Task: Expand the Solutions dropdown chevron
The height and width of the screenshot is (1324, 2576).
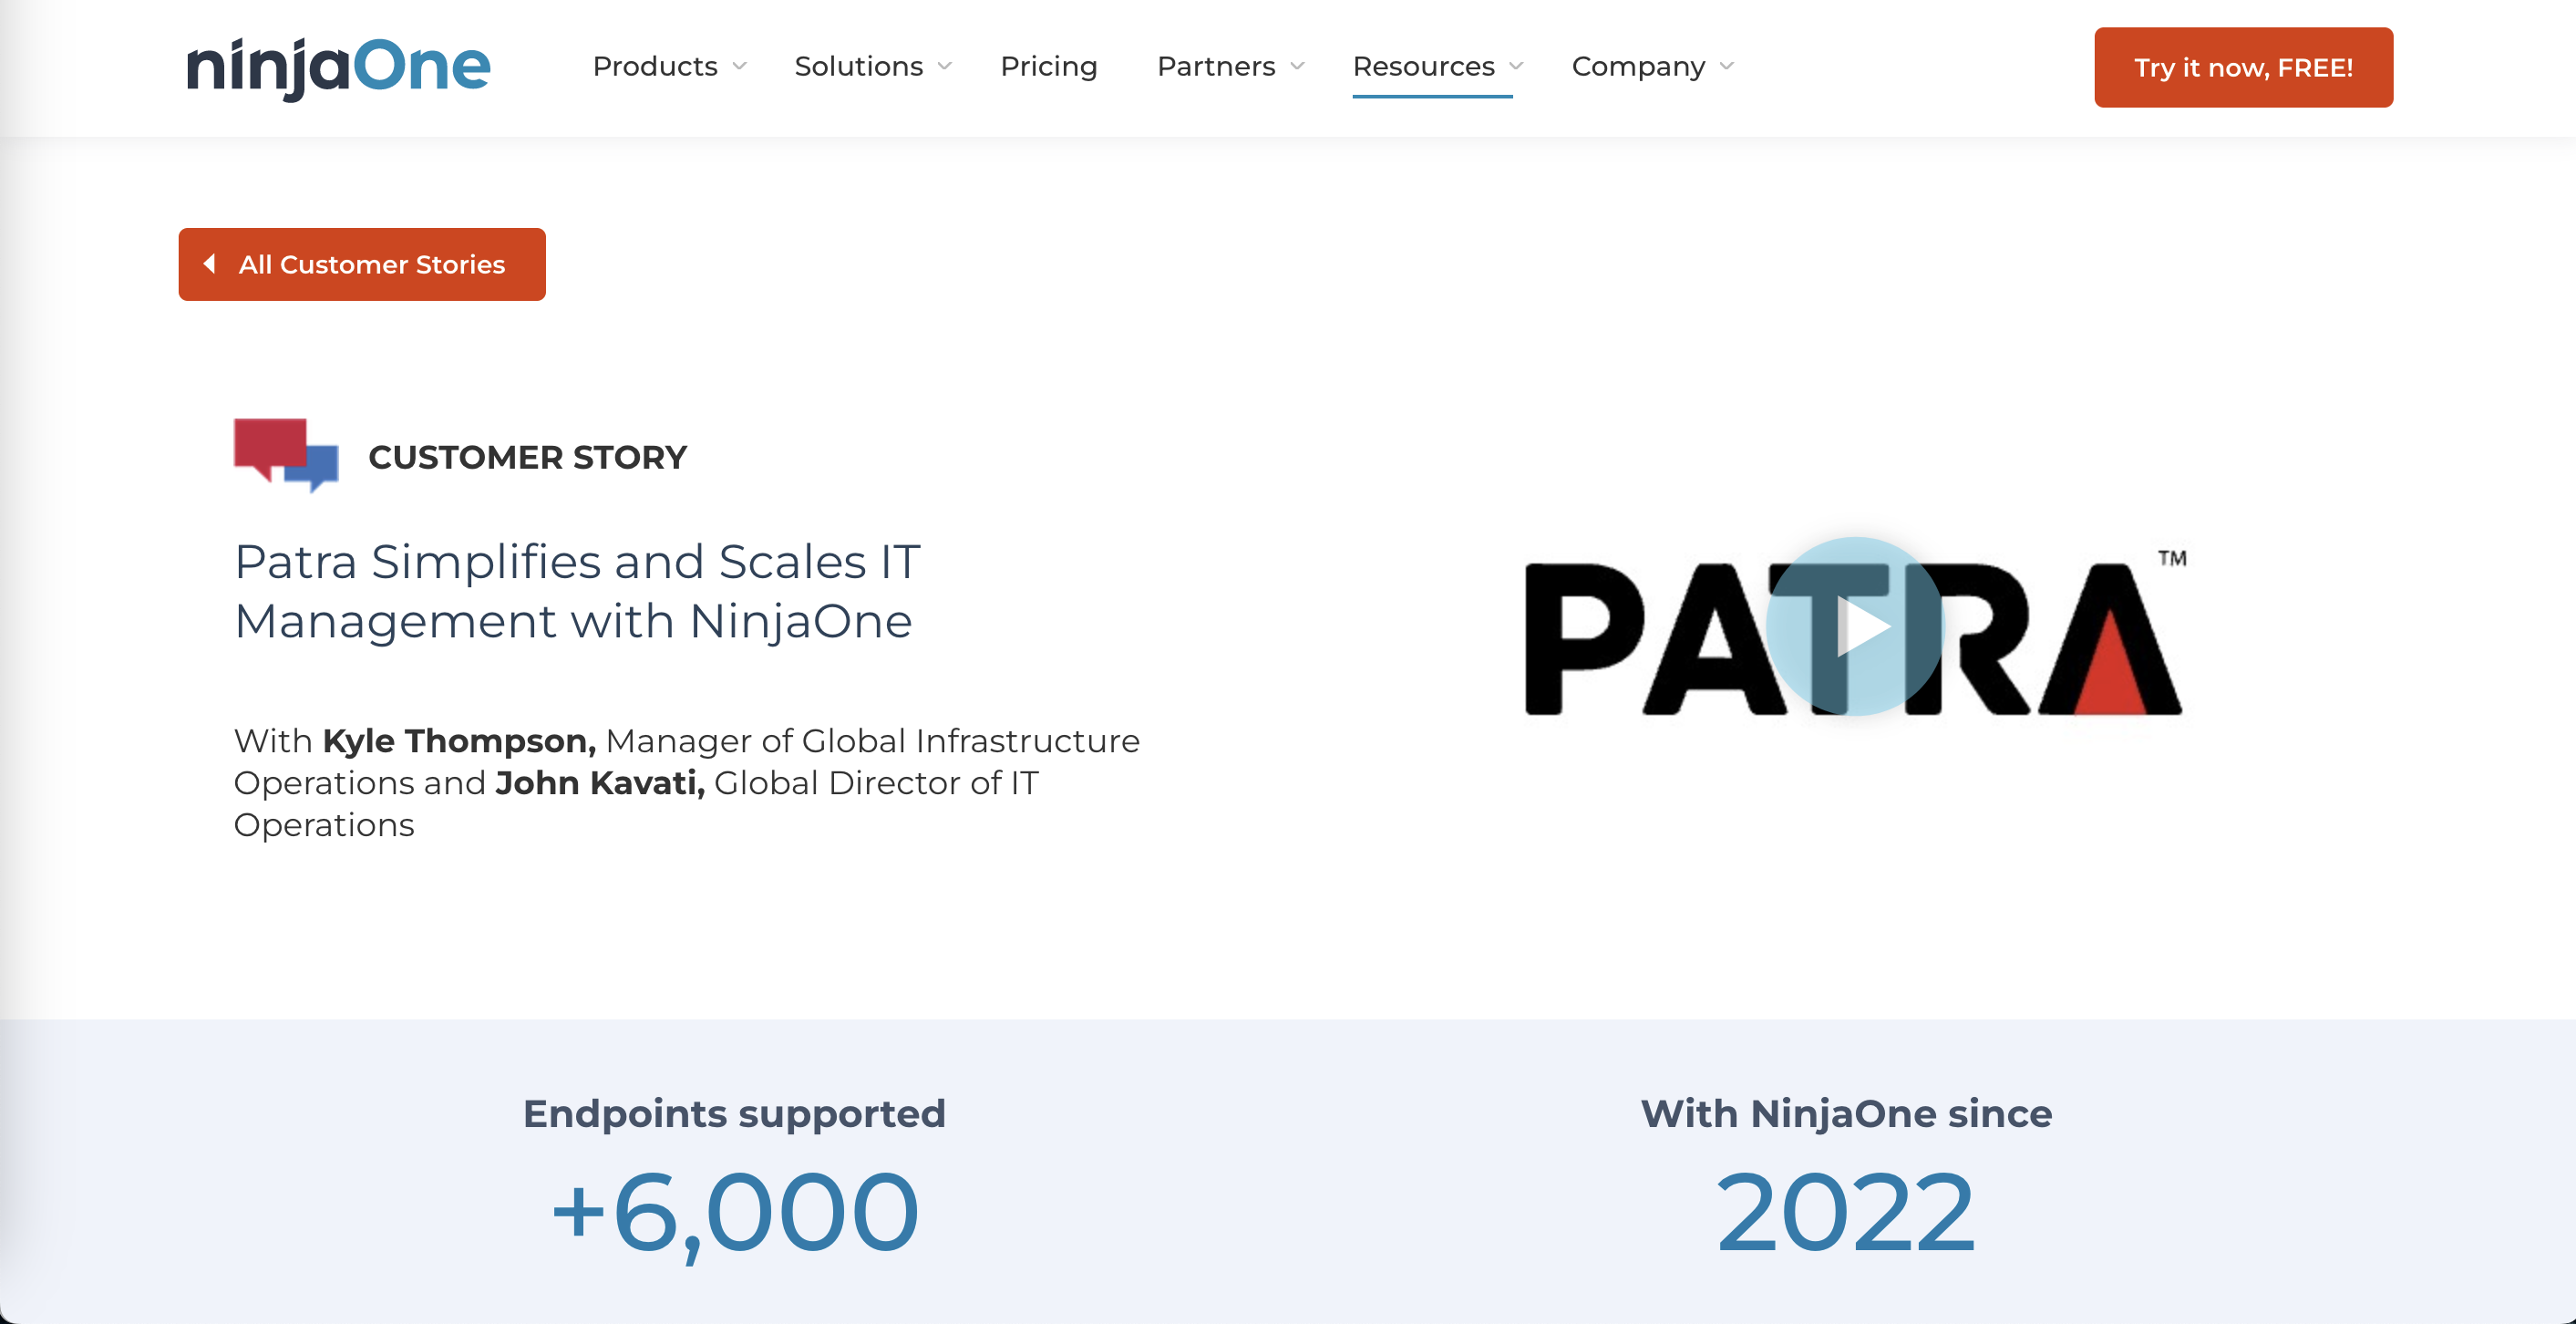Action: (945, 67)
